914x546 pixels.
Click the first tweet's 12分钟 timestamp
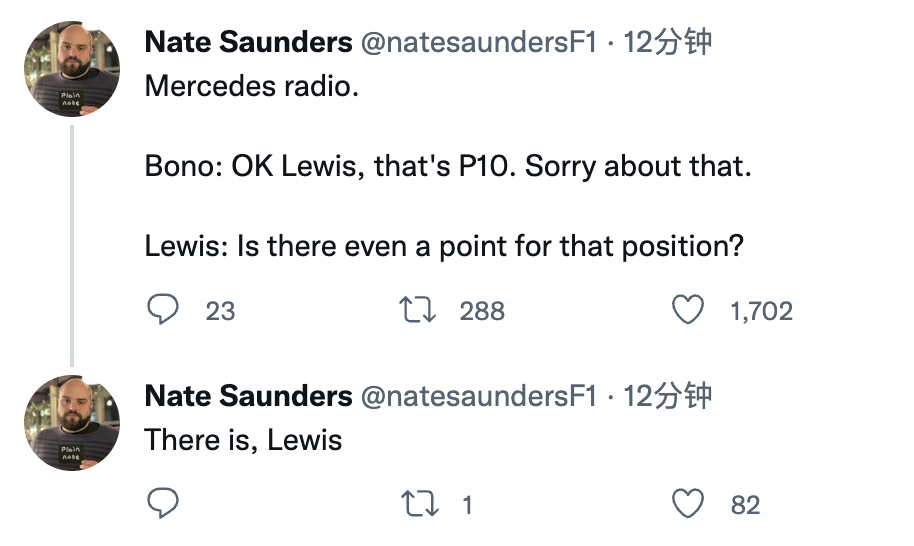[x=667, y=42]
